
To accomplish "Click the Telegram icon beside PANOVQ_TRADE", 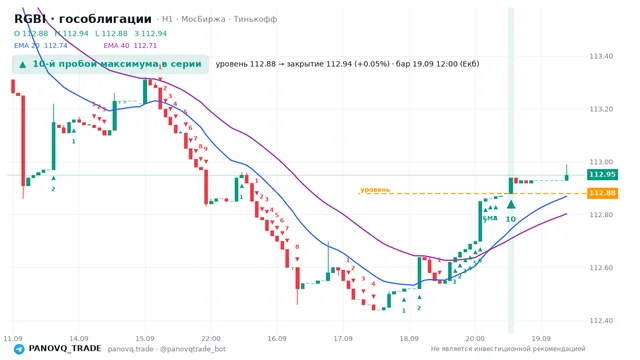I will (x=19, y=349).
